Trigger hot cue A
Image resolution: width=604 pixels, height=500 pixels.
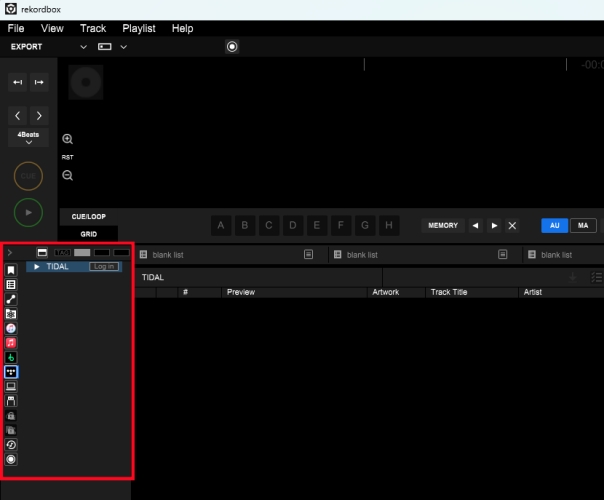tap(221, 225)
